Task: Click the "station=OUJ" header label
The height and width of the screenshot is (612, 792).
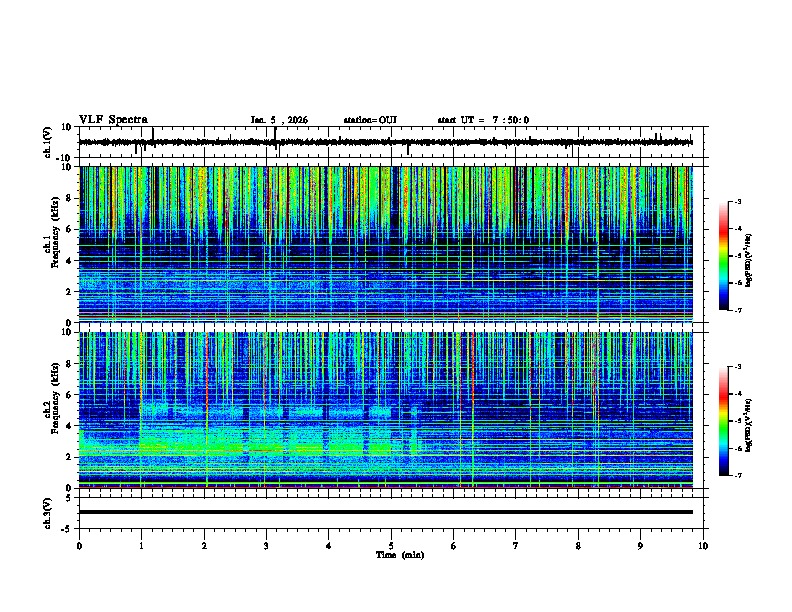Action: click(x=370, y=120)
